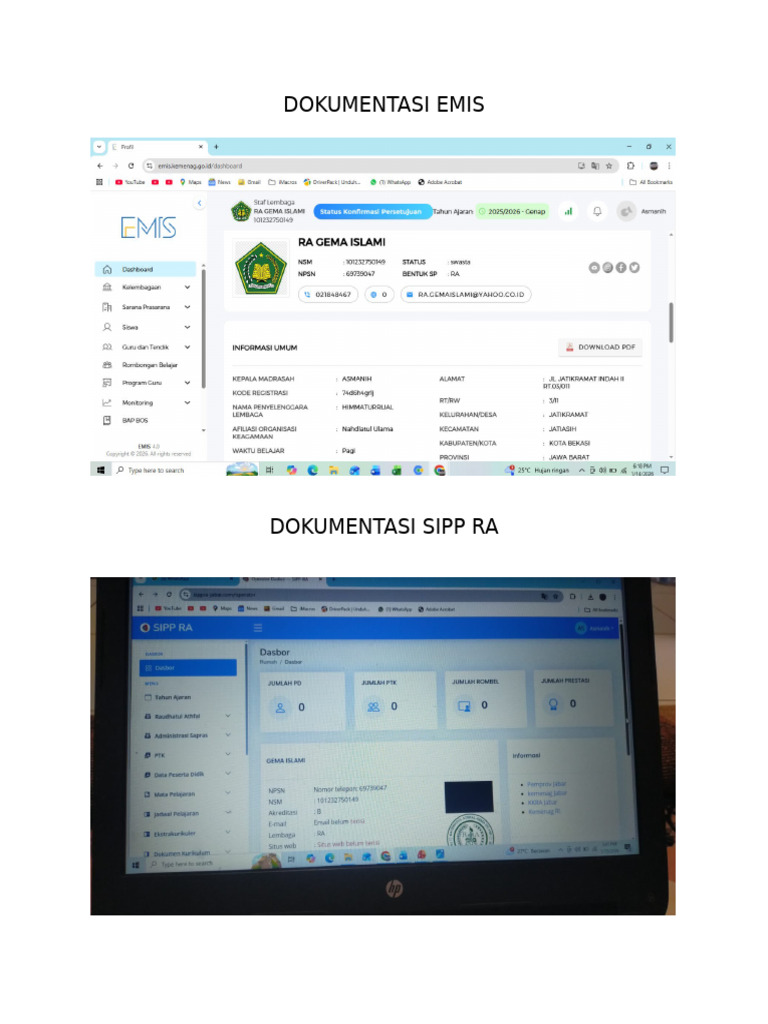Click the phone number 021848467 chip
Screen dimensions: 768x1024
328,295
